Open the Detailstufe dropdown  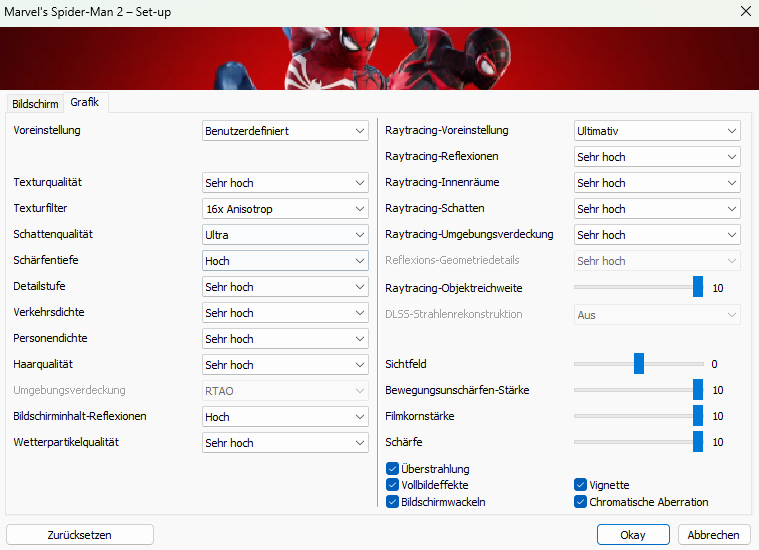click(285, 287)
